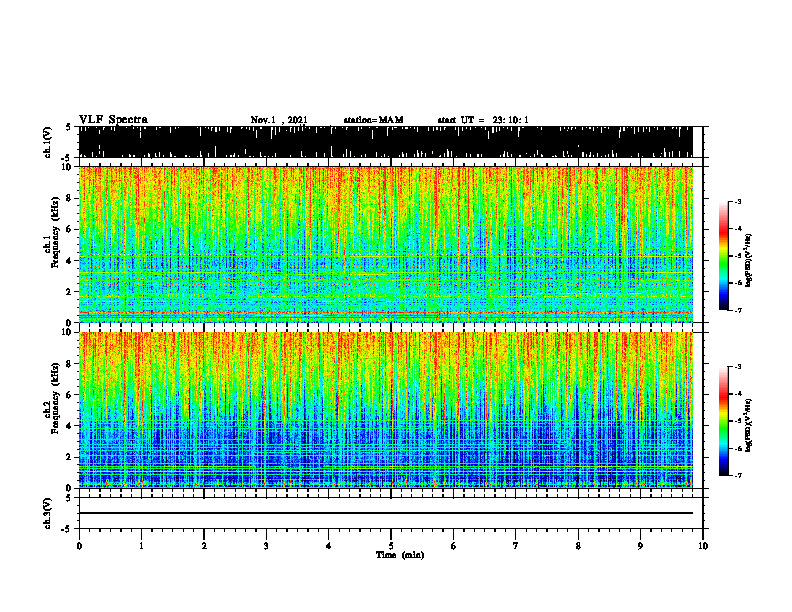Image resolution: width=792 pixels, height=612 pixels.
Task: Click the ch.2 spectrogram color bar
Action: point(724,421)
